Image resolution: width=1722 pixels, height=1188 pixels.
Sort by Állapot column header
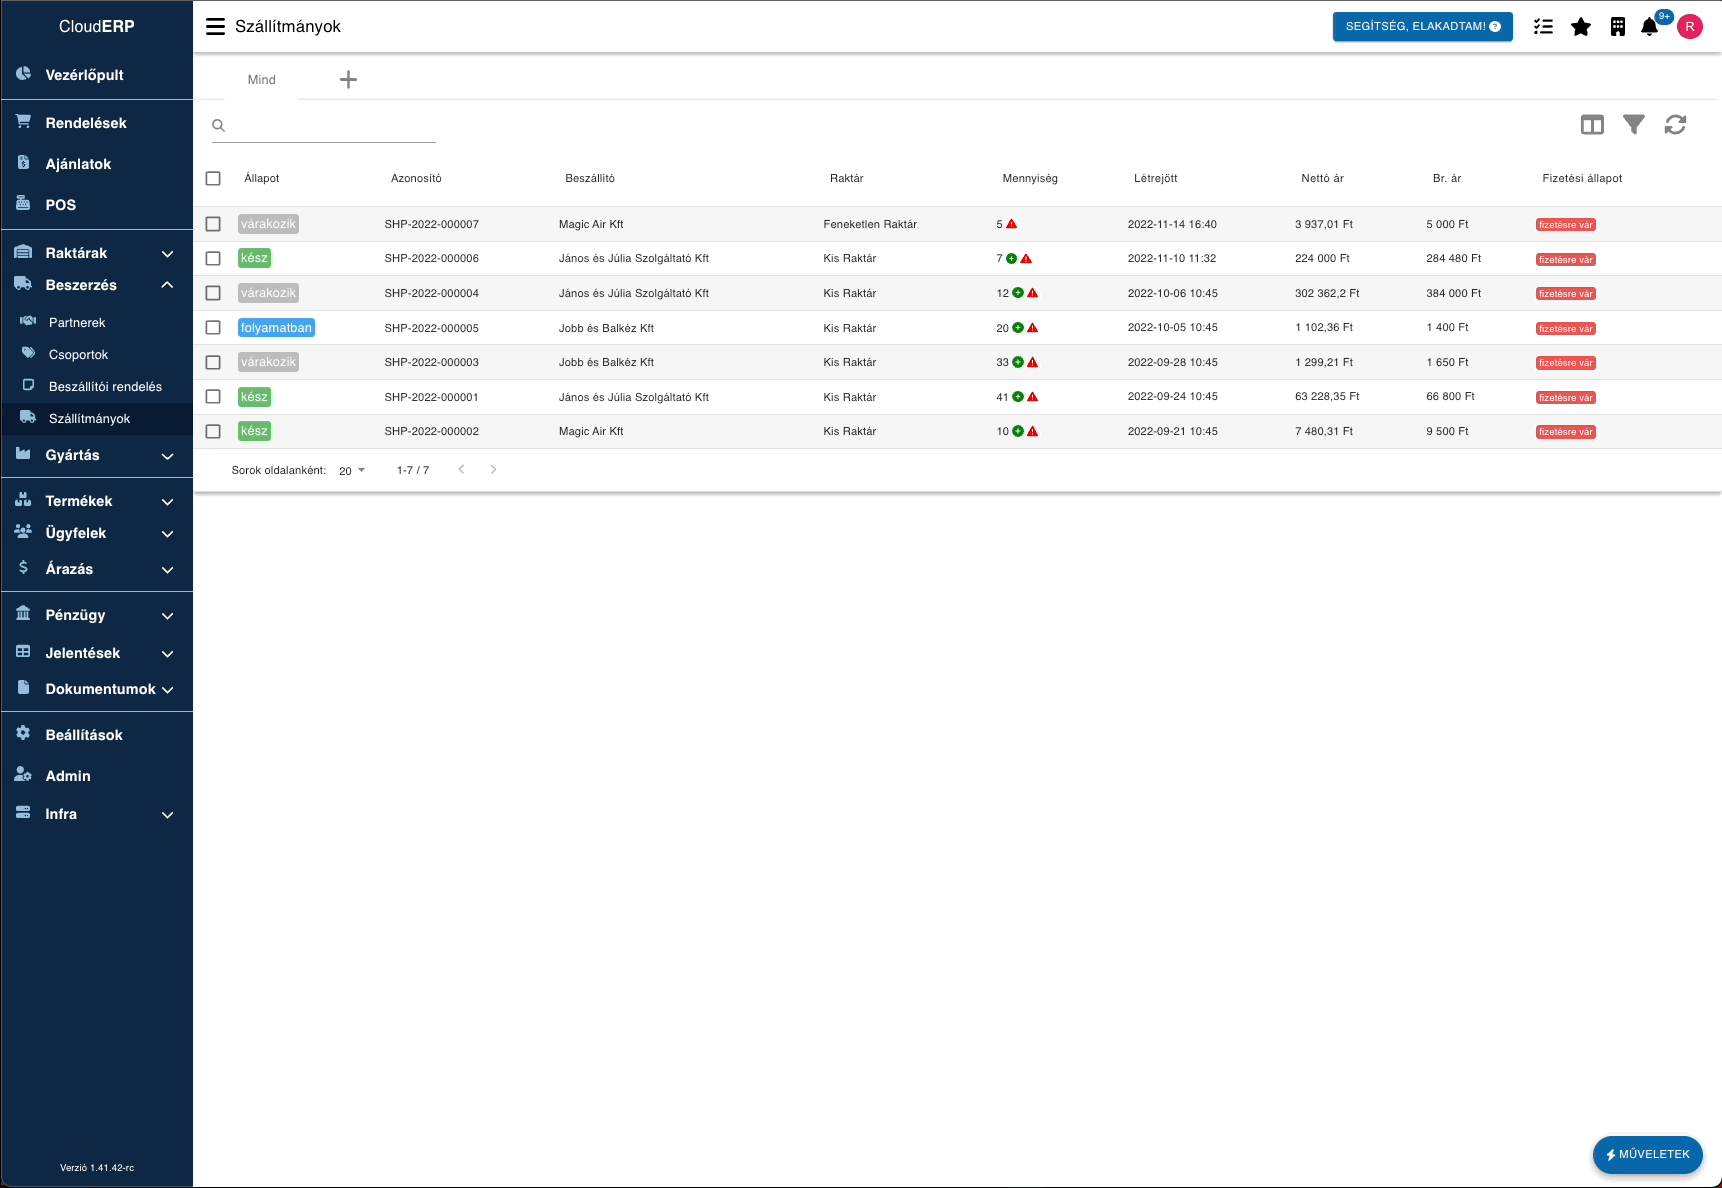coord(262,178)
